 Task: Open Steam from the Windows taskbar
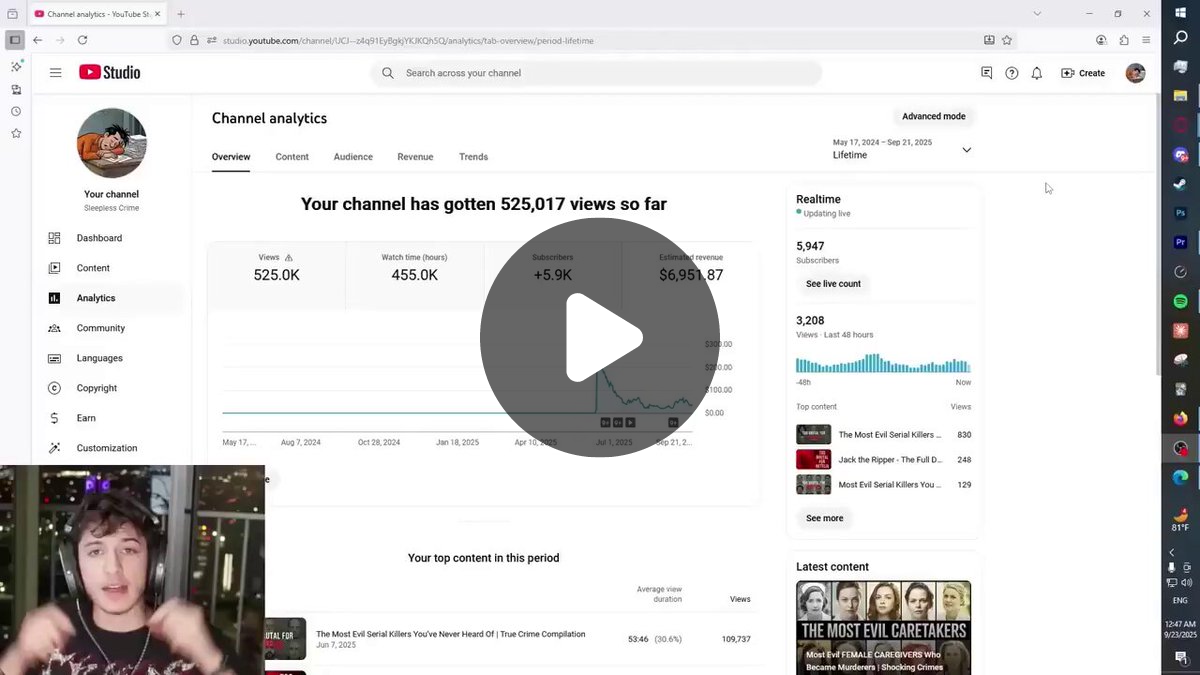point(1181,184)
